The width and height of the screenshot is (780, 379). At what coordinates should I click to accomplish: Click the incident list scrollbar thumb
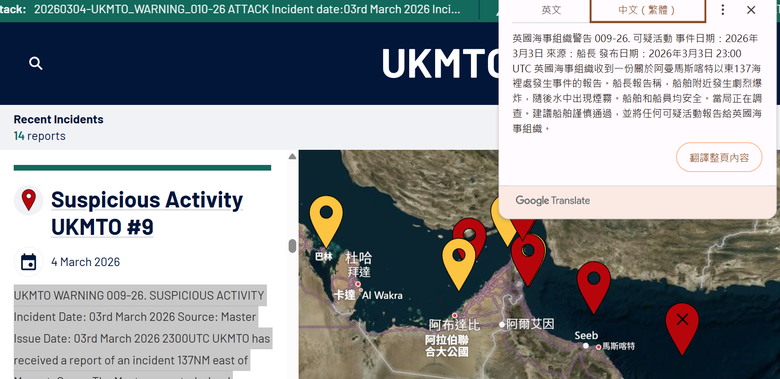[x=292, y=246]
